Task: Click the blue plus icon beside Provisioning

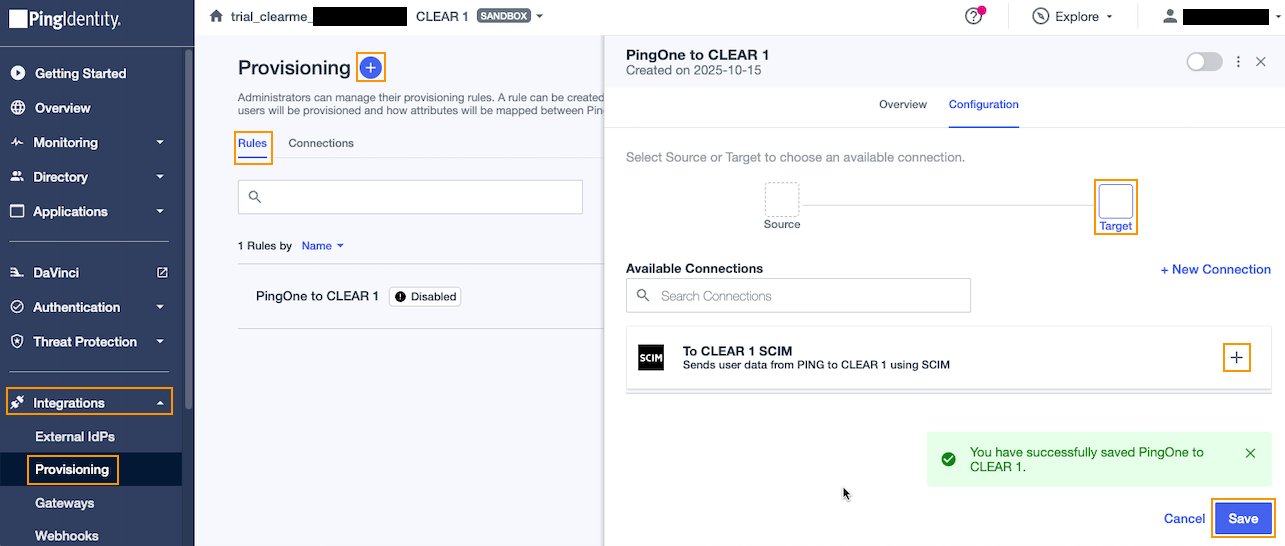Action: pyautogui.click(x=371, y=67)
